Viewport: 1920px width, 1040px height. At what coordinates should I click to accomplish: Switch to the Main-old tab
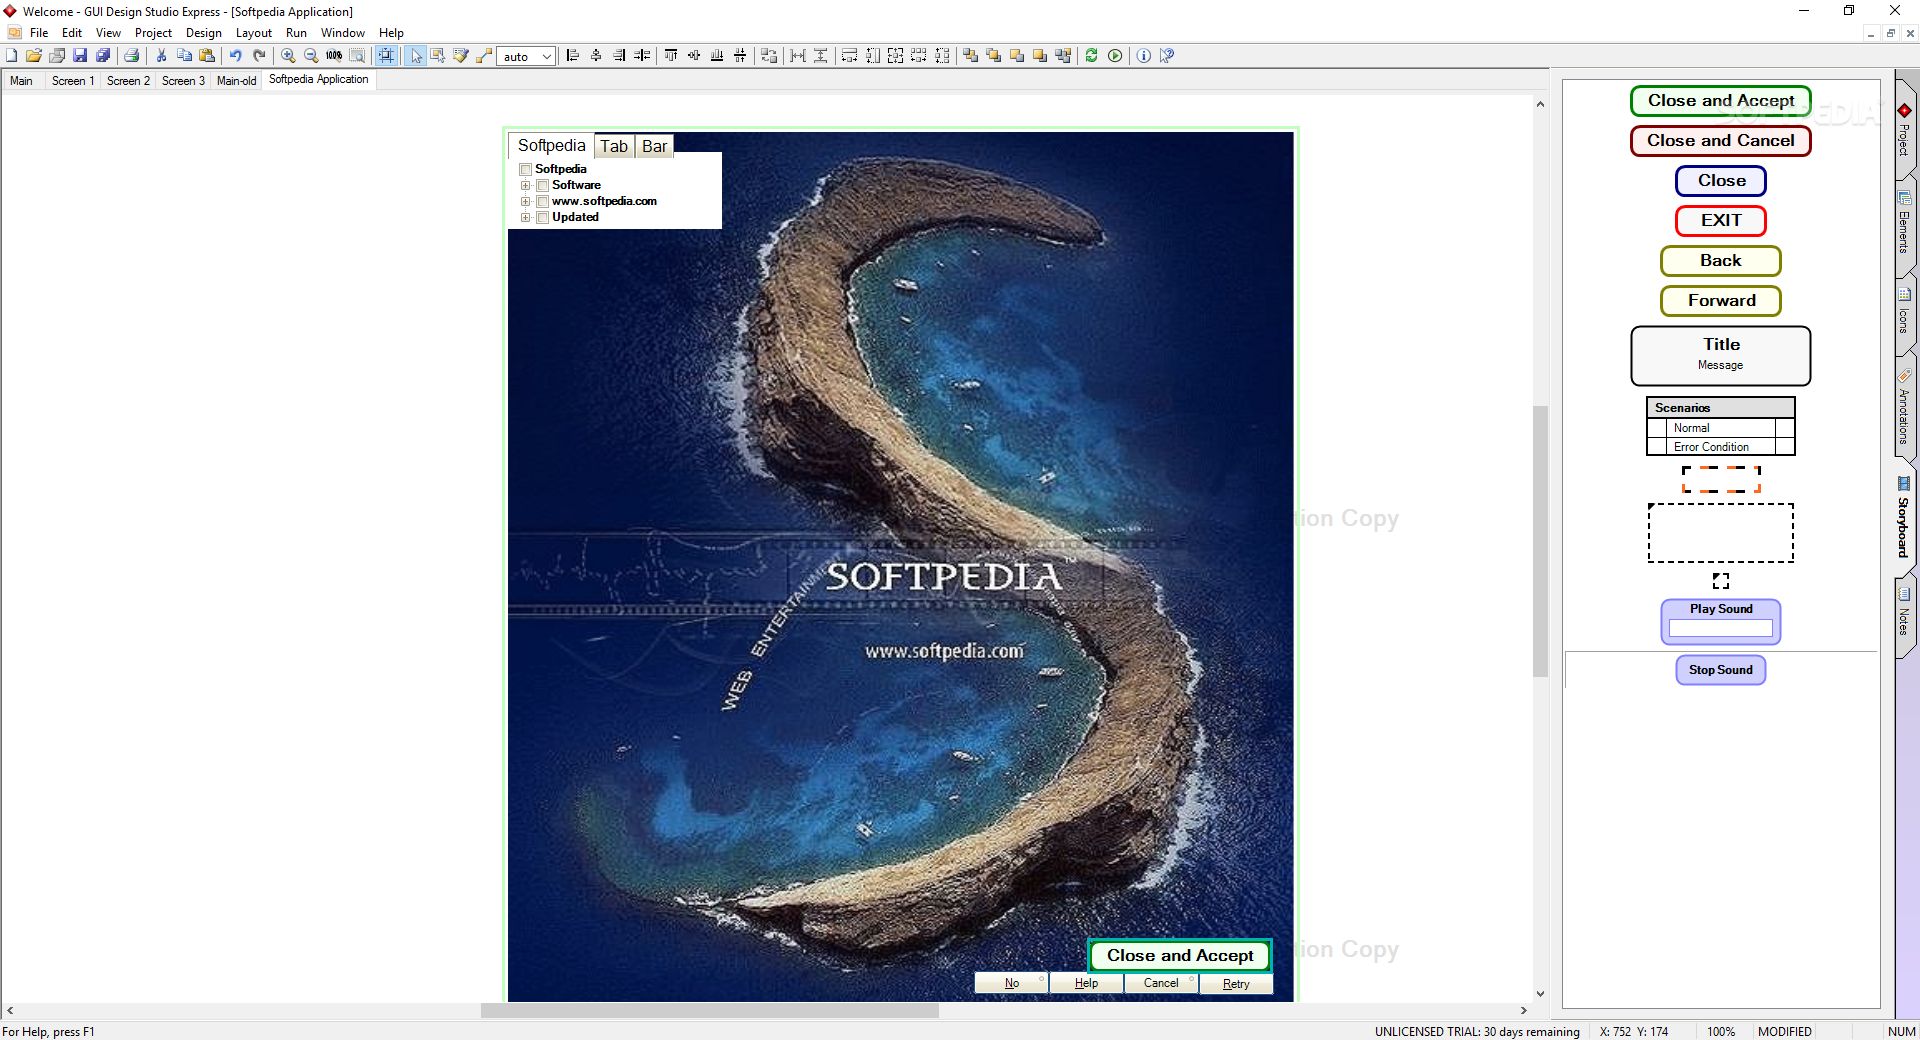pos(236,81)
